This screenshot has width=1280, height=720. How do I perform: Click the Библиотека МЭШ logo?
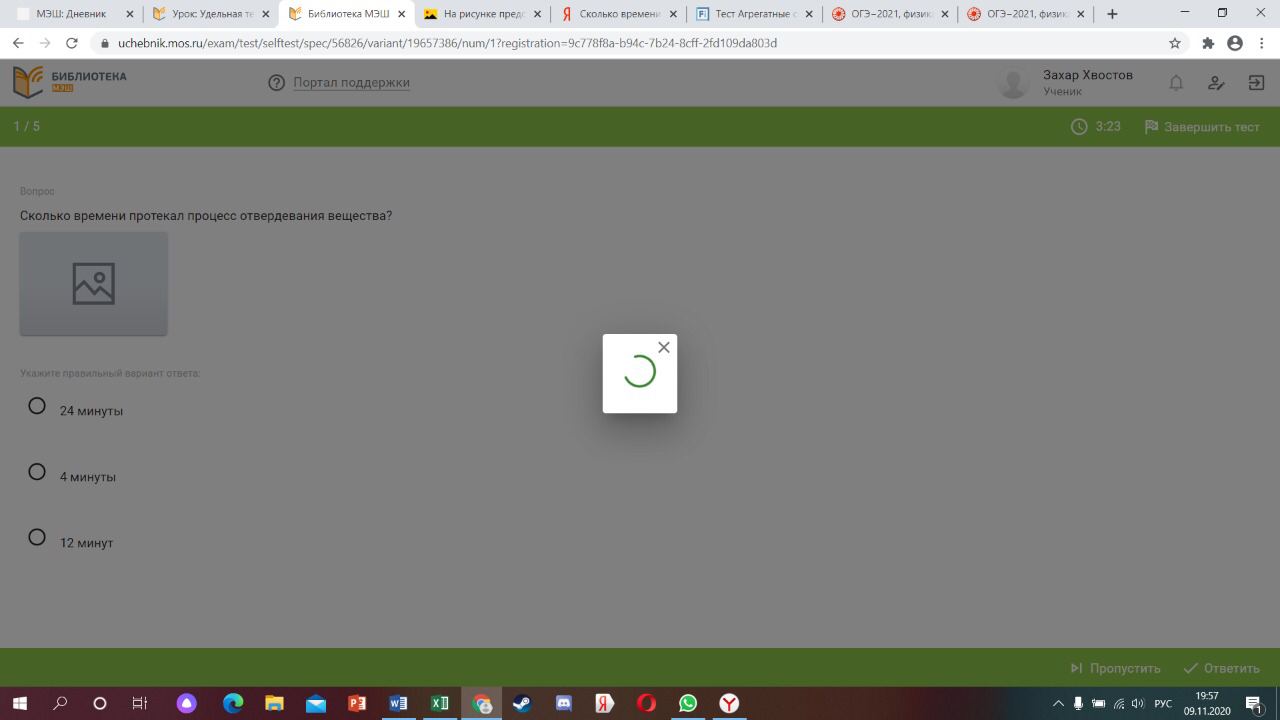pos(70,82)
